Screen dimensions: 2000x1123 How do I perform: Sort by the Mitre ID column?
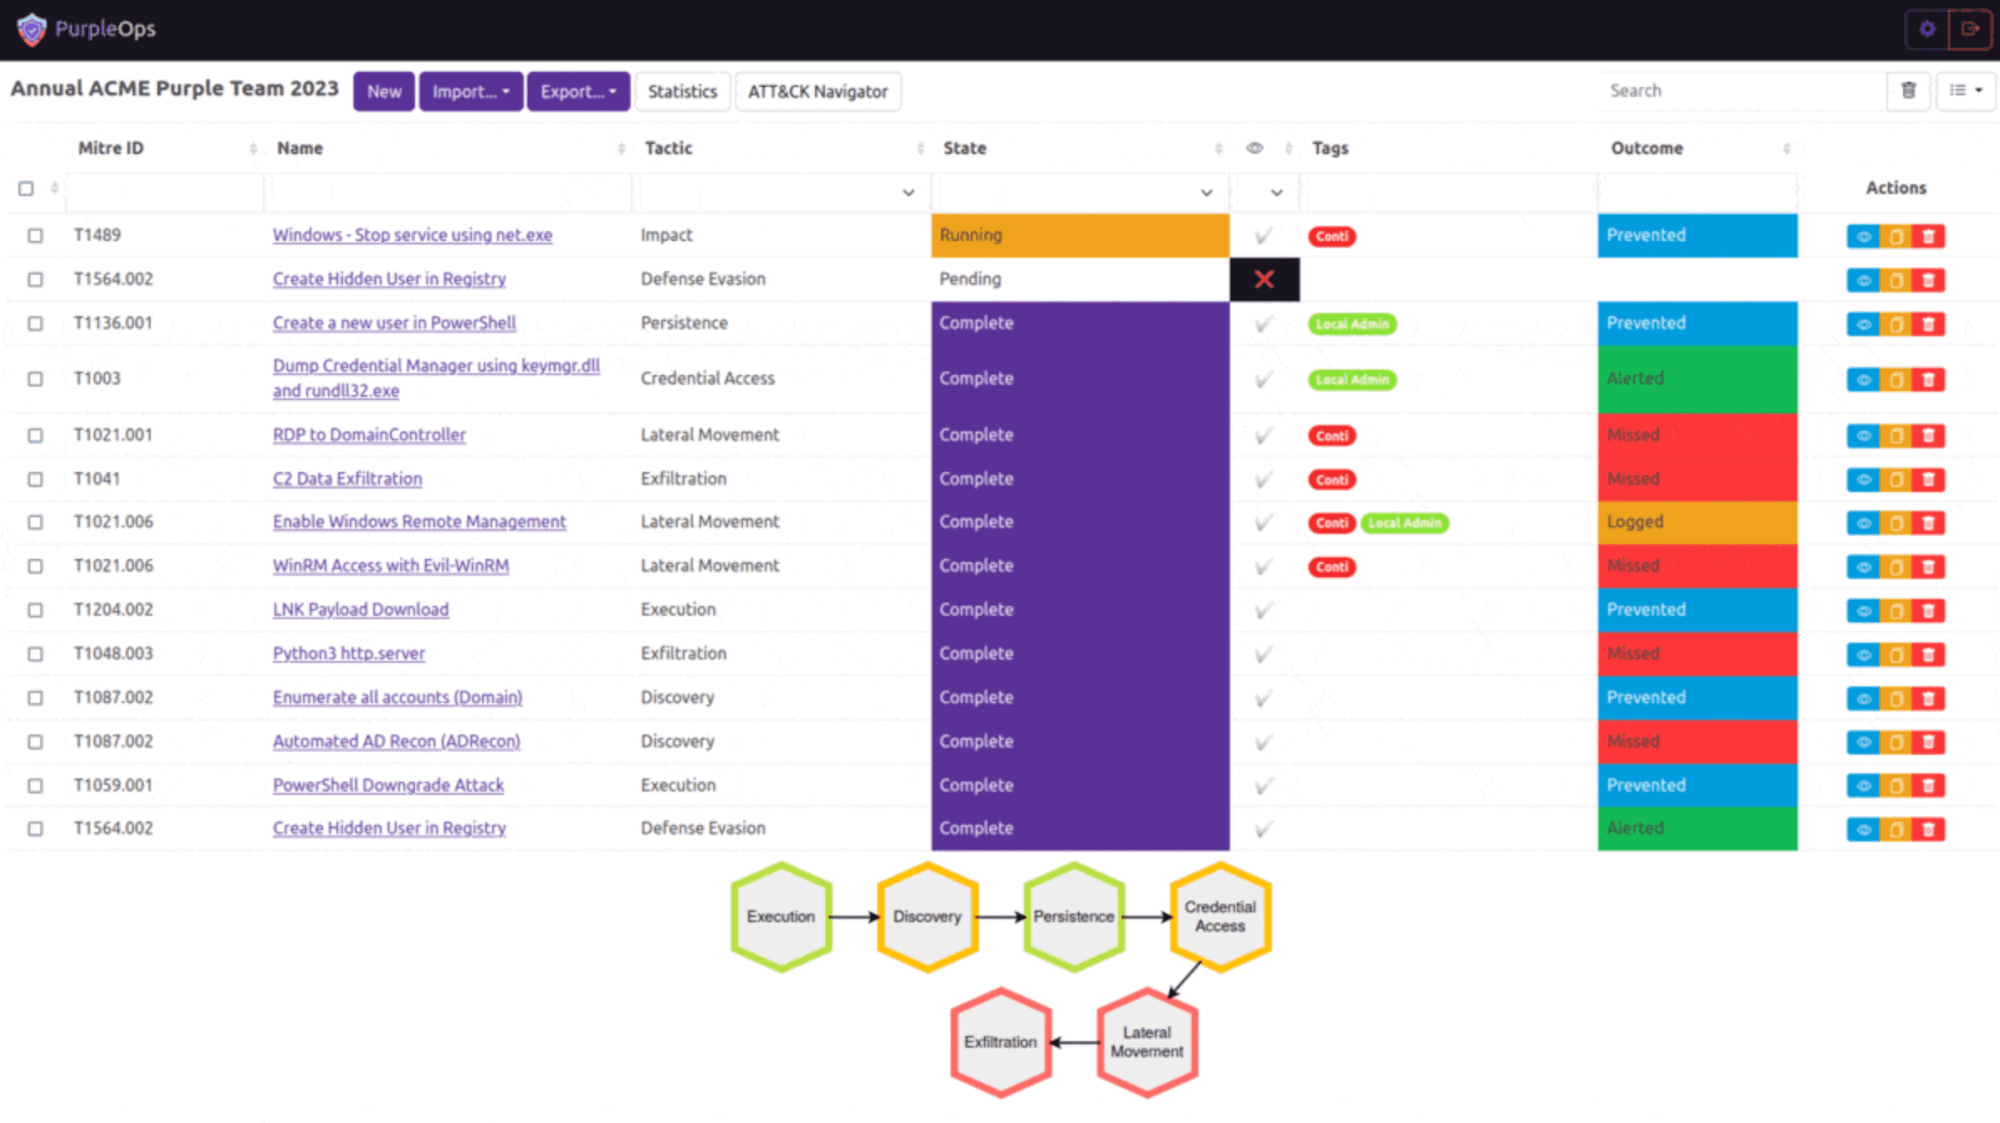coord(111,148)
